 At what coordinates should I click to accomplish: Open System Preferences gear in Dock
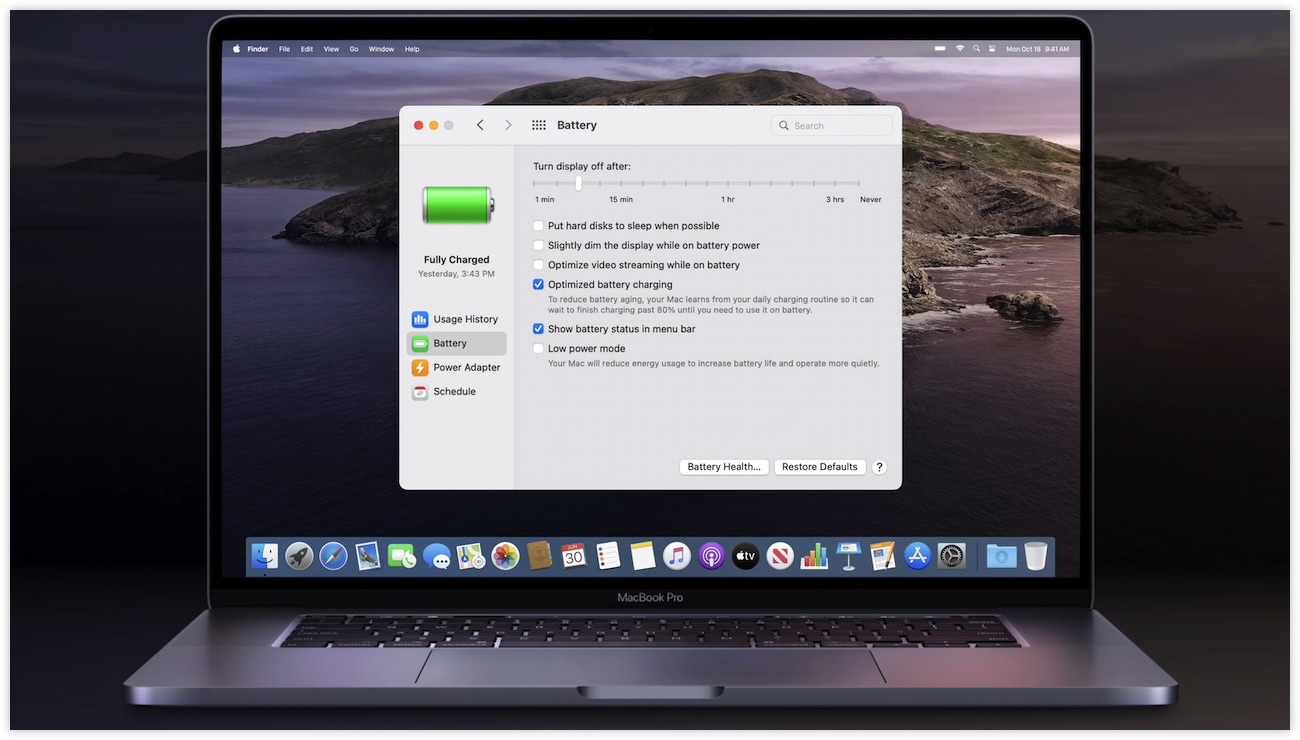(952, 556)
